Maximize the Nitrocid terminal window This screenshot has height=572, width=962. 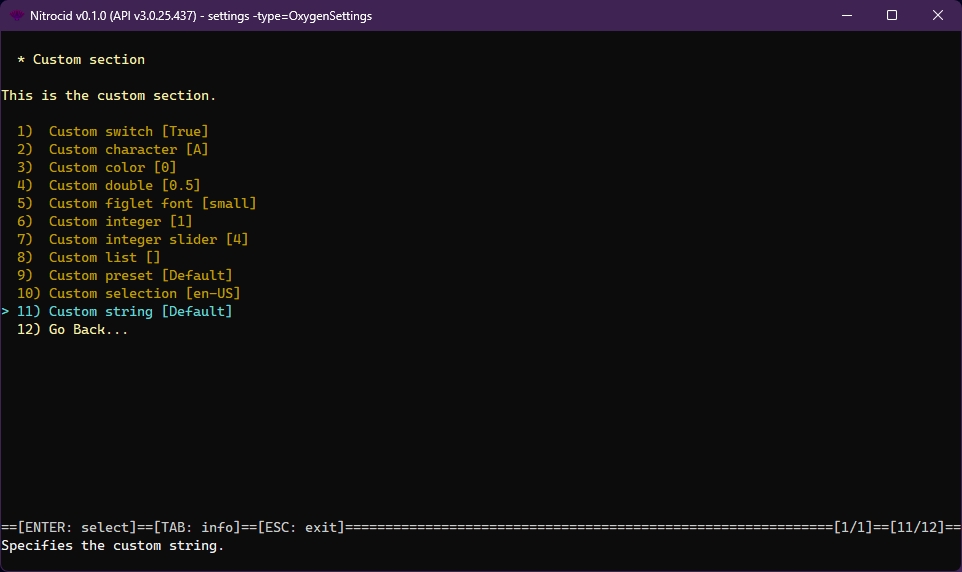coord(892,15)
